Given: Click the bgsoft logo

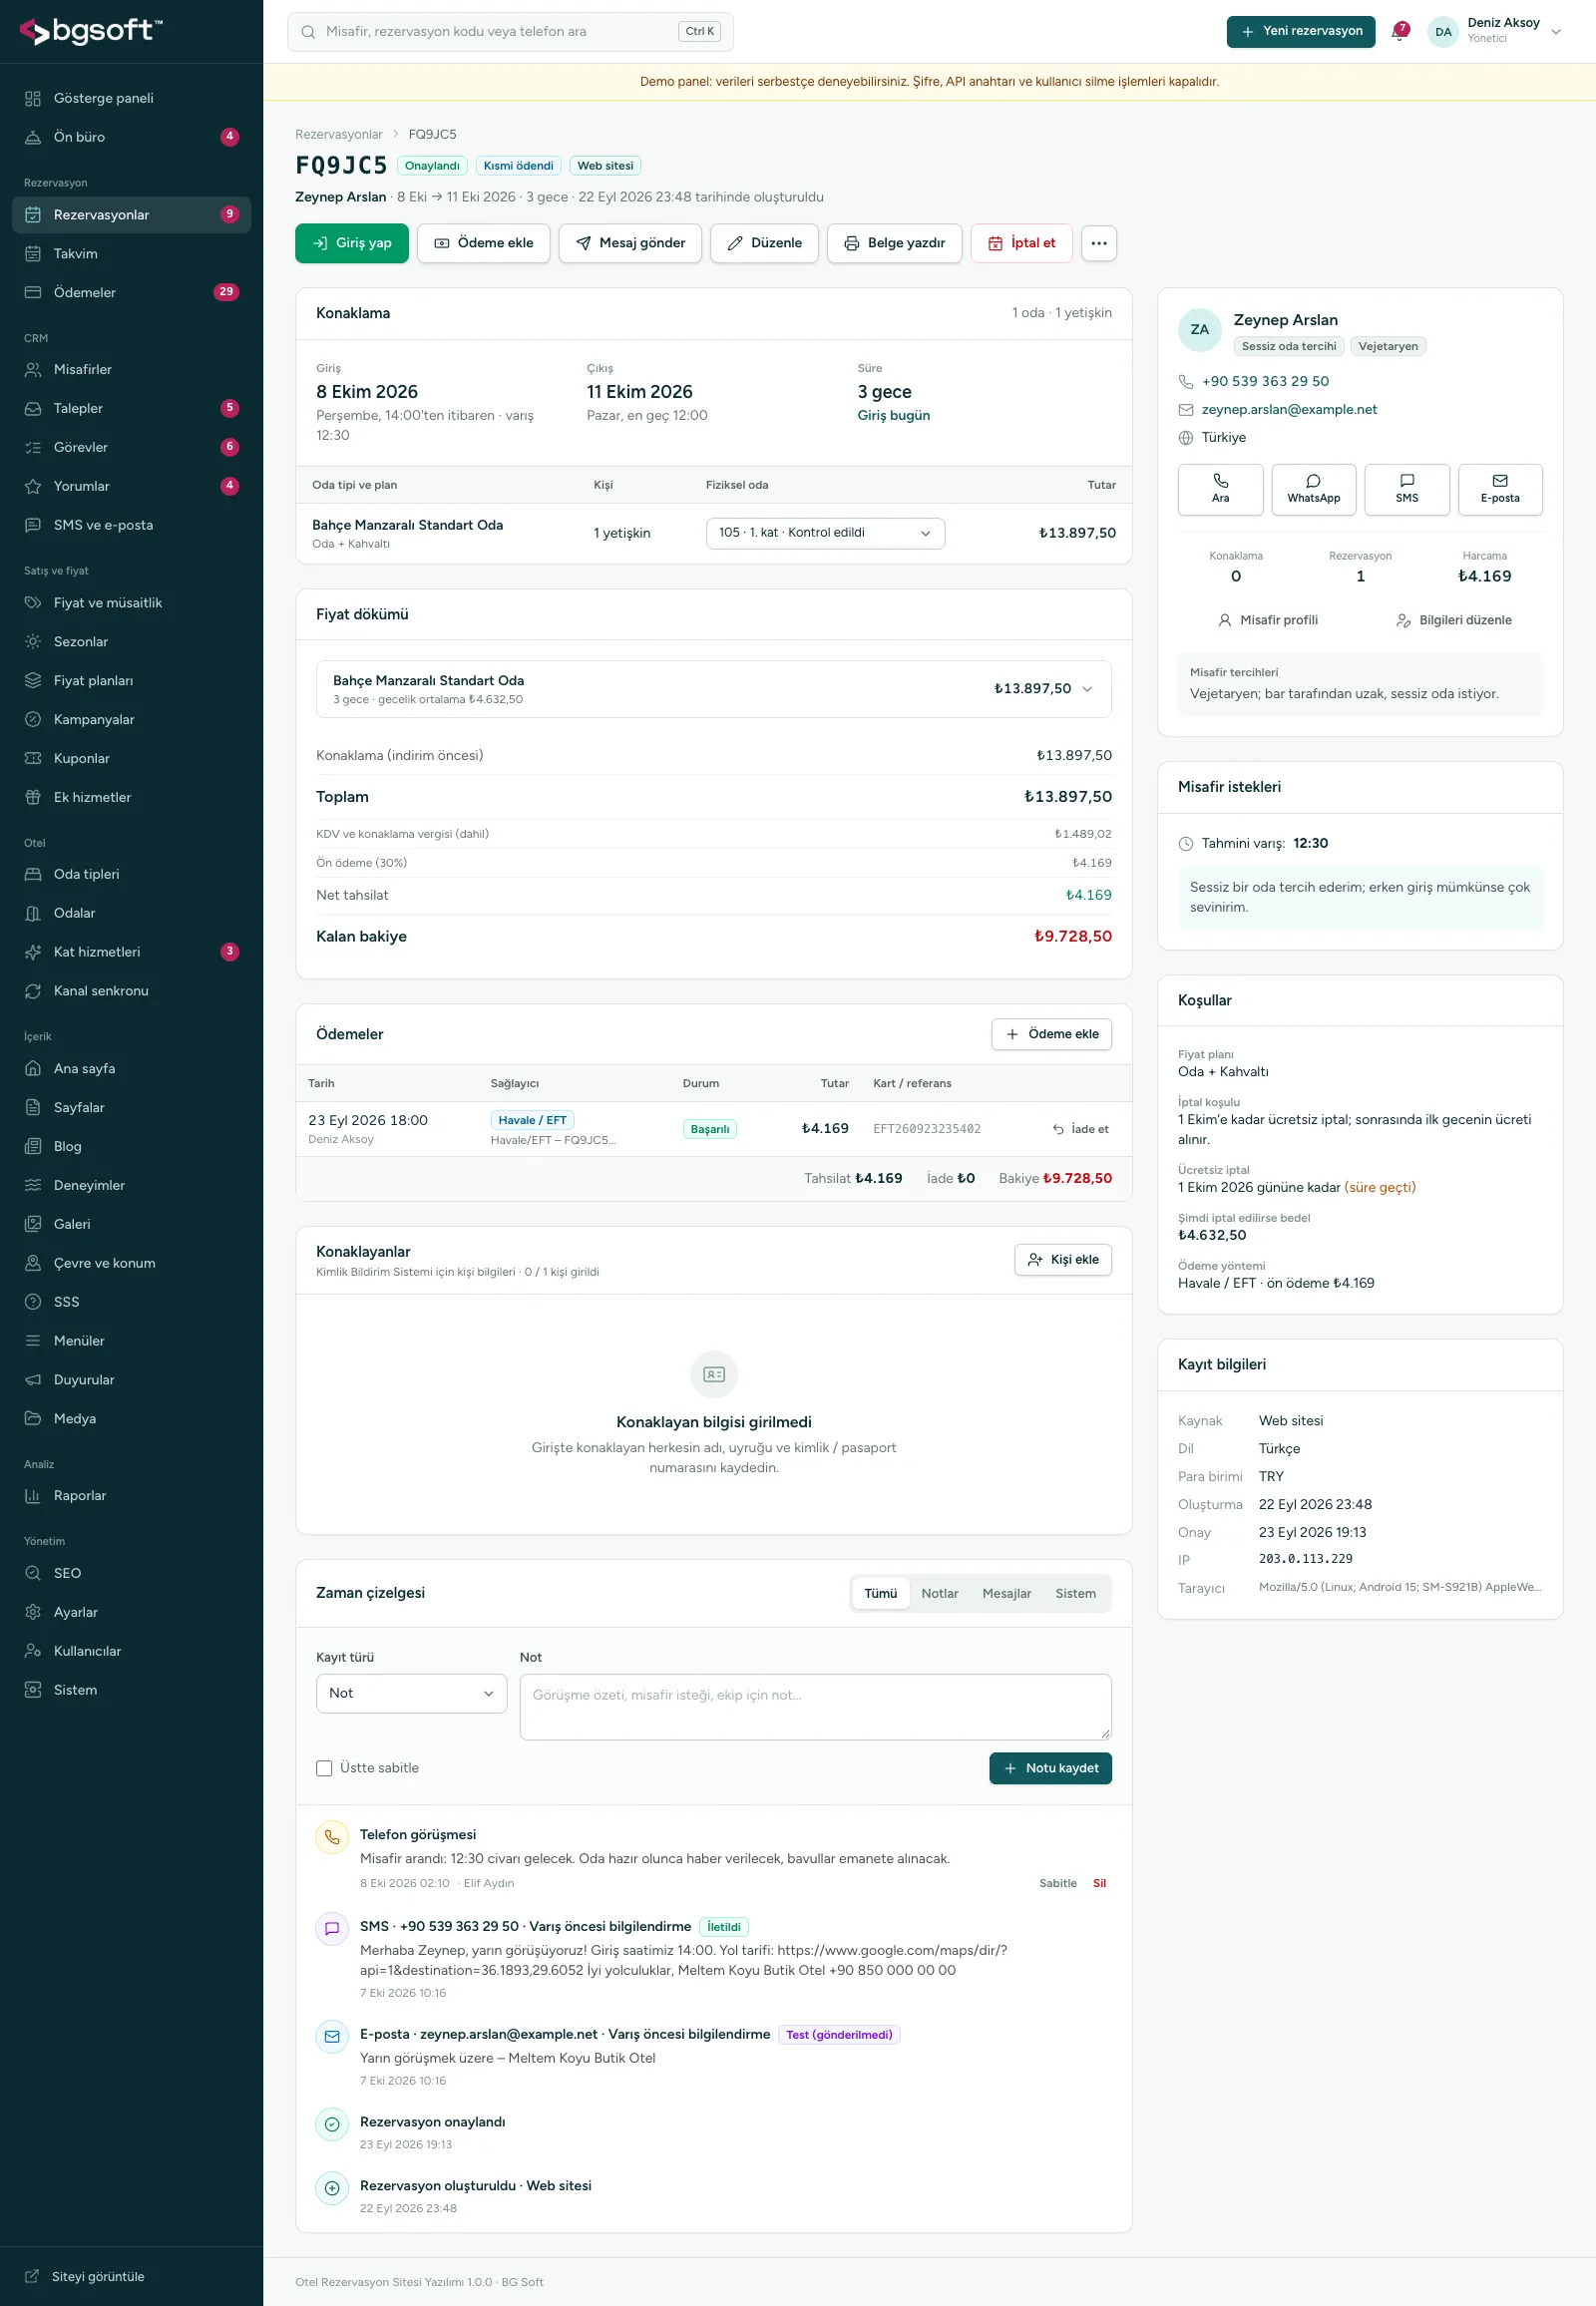Looking at the screenshot, I should point(91,31).
